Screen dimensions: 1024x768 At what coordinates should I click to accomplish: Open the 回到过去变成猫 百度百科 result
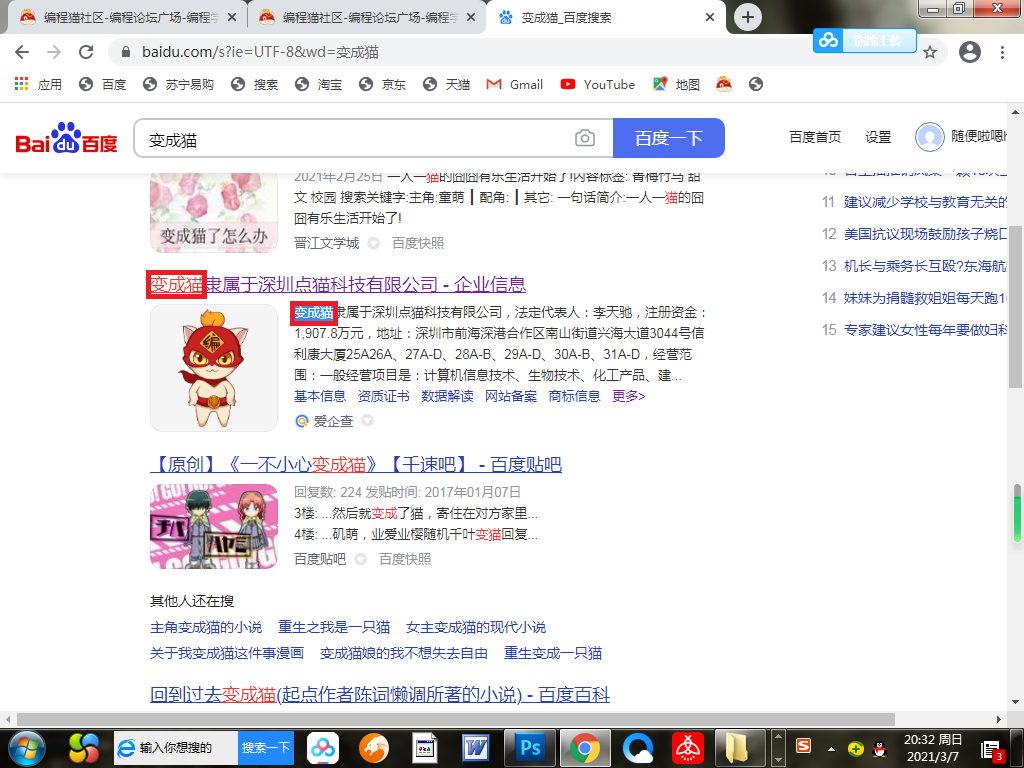(x=380, y=694)
